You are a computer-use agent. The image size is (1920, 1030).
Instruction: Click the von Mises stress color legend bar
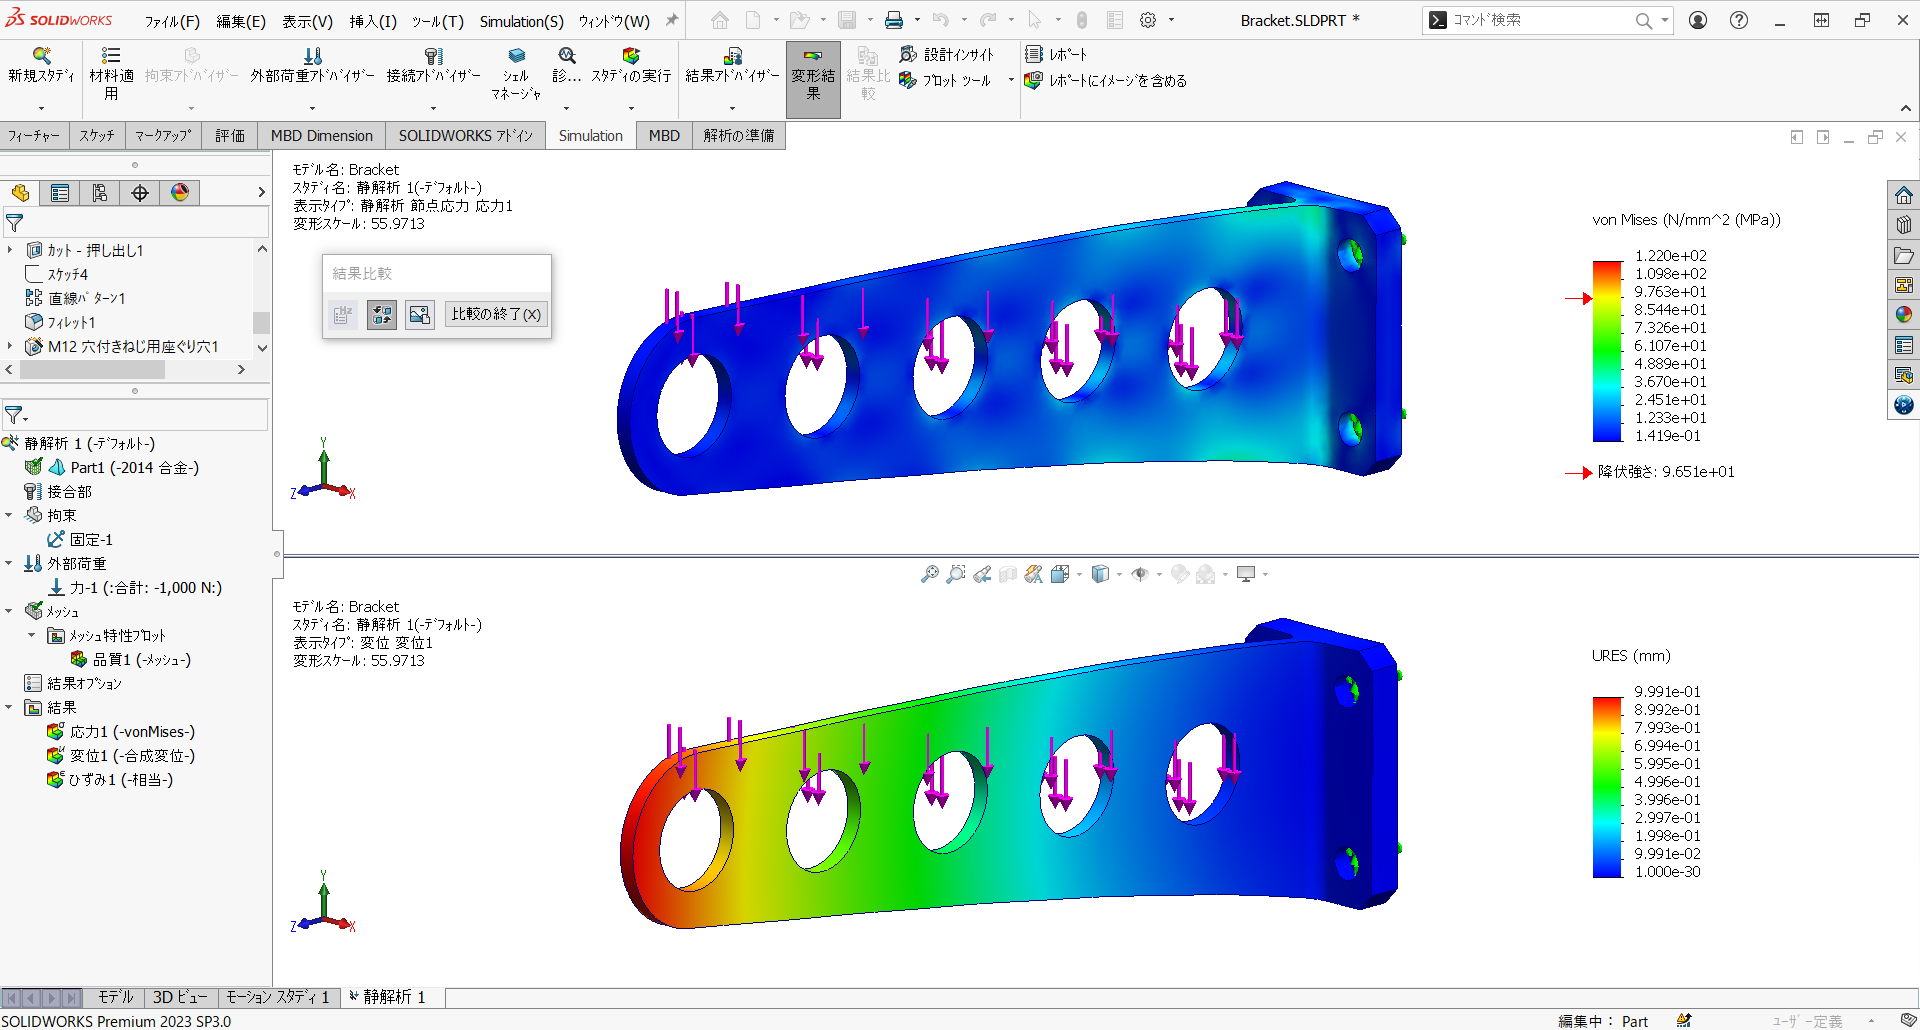click(1607, 351)
